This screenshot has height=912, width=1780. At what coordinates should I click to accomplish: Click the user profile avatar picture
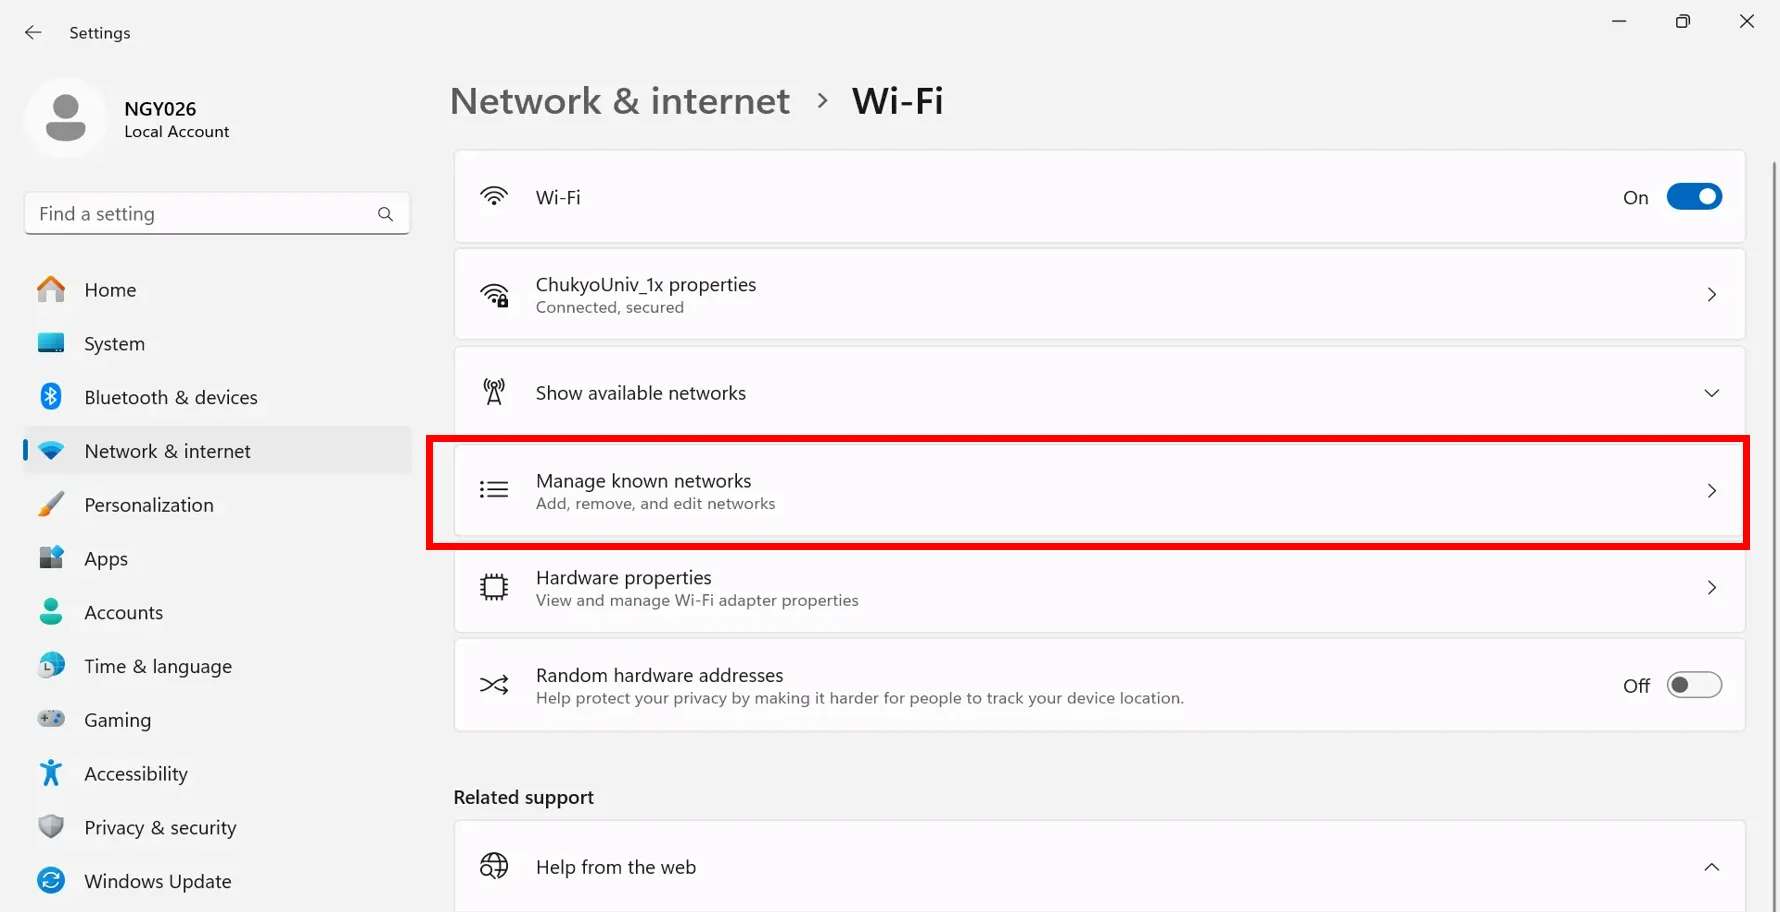66,118
